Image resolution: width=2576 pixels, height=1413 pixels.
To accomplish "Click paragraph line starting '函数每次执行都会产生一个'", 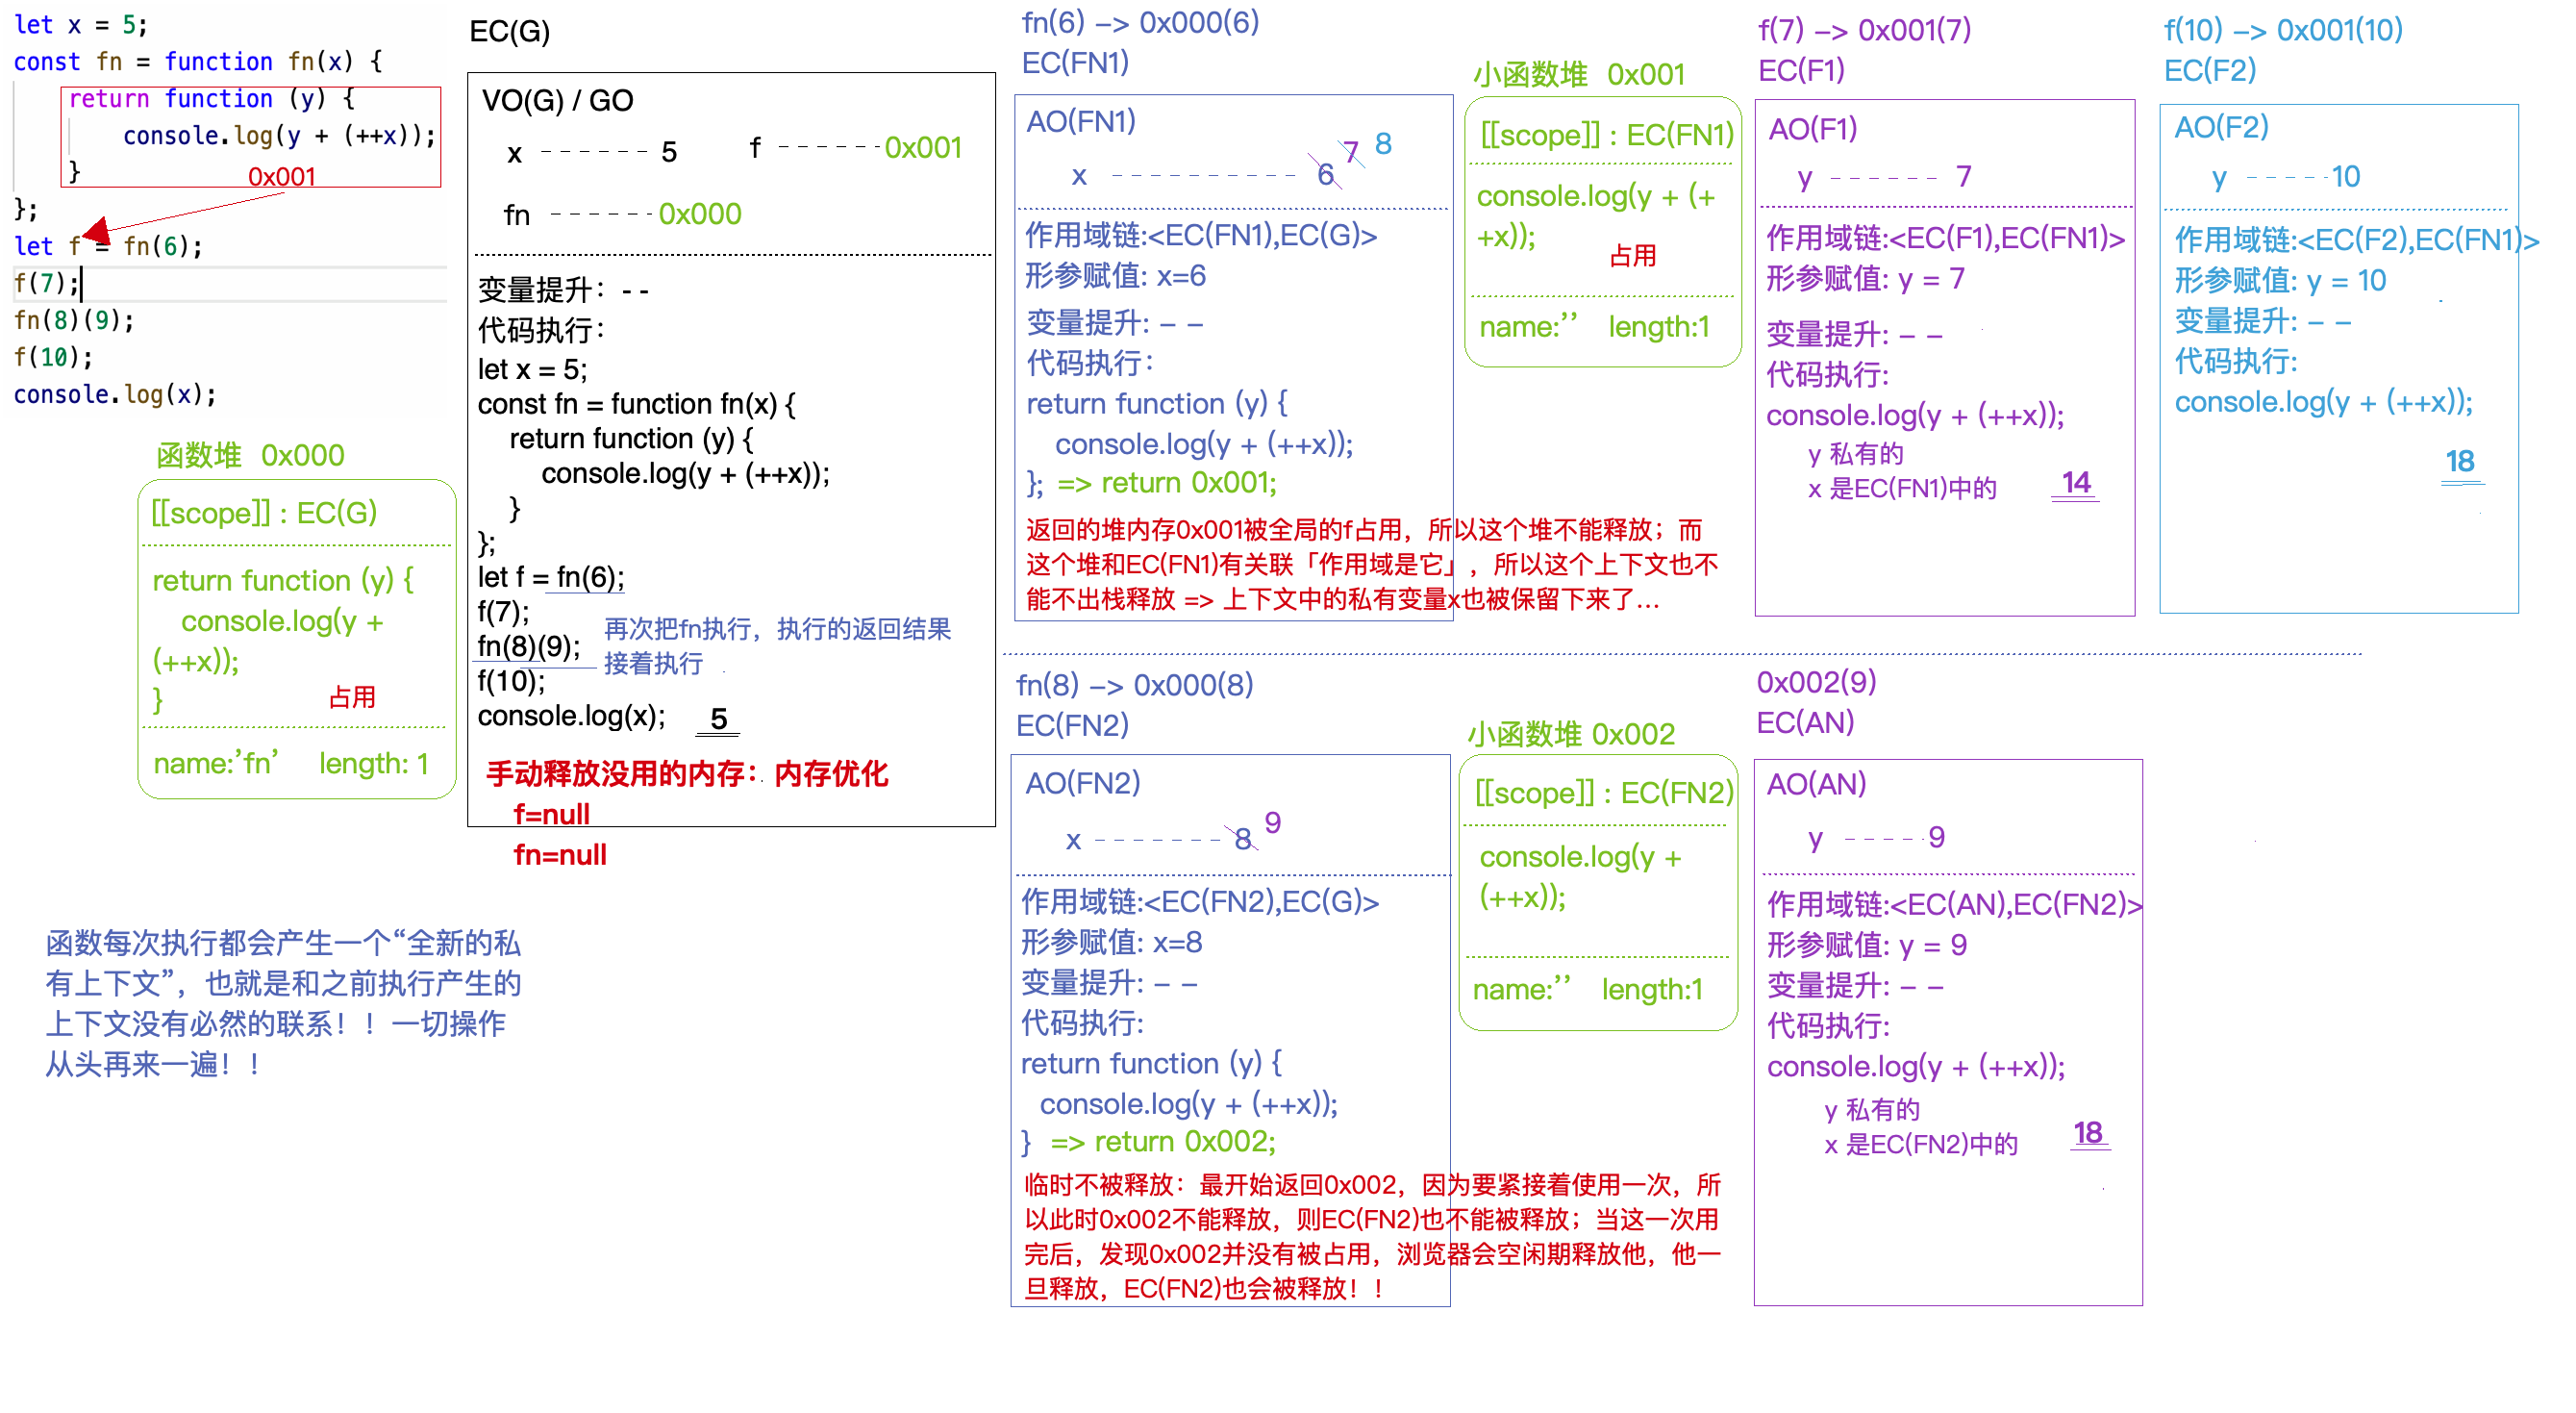I will click(x=283, y=944).
